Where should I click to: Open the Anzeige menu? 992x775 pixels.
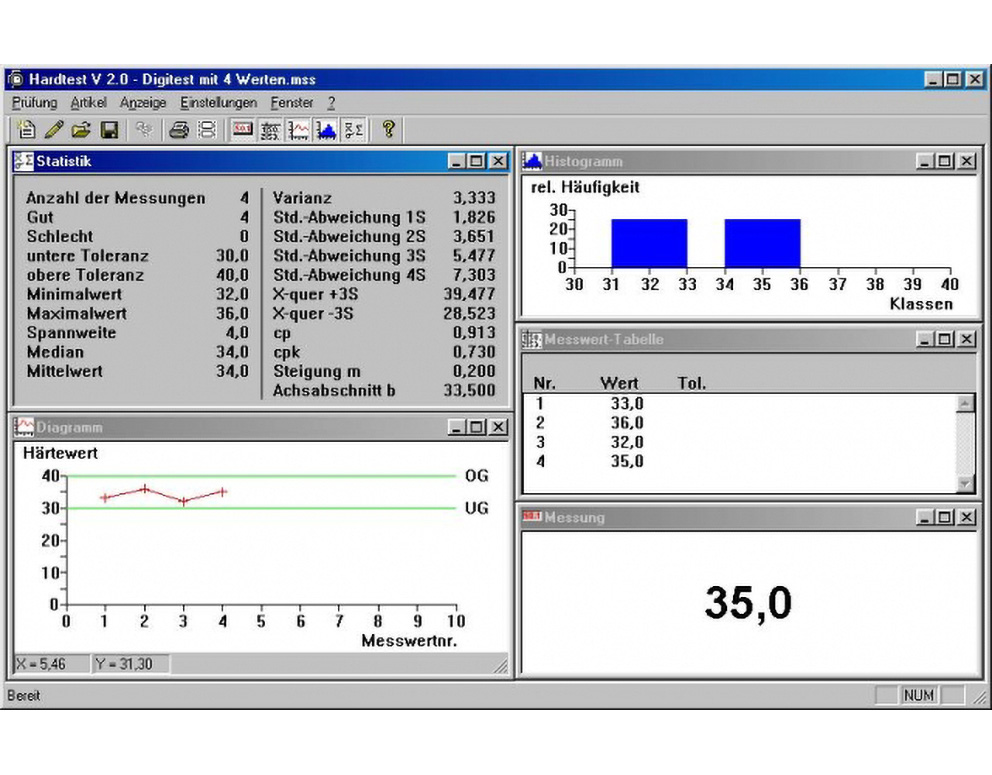coord(143,102)
